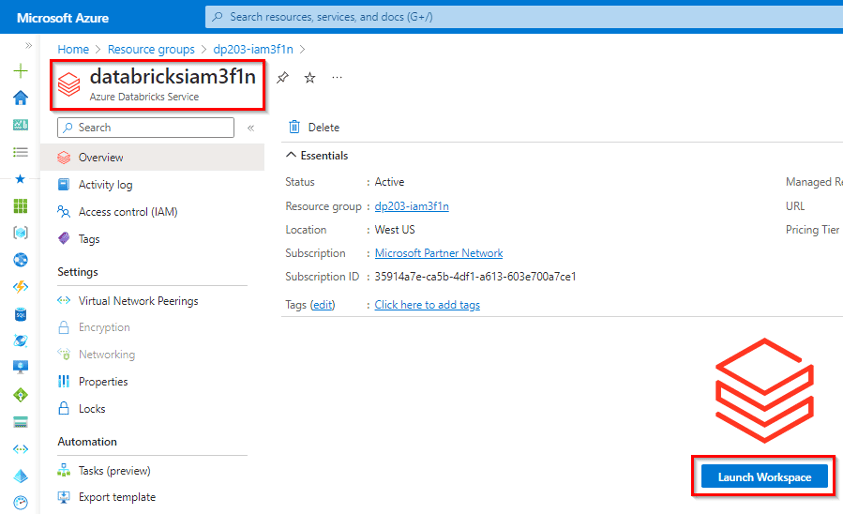The height and width of the screenshot is (514, 844).
Task: Go to Home in the breadcrumb
Action: (x=73, y=50)
